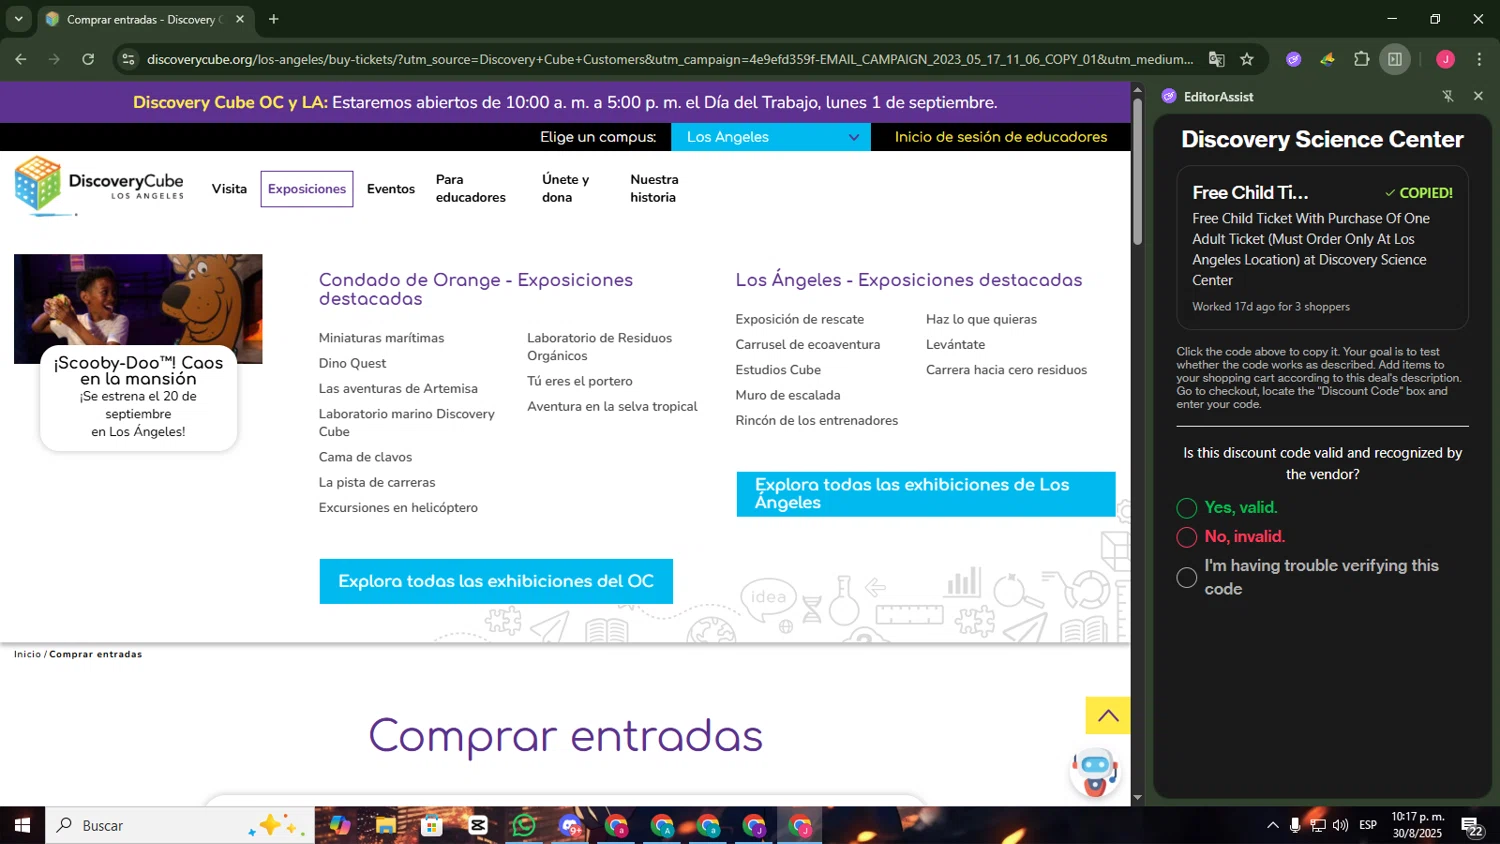Open the tab search dropdown chevron

[18, 19]
